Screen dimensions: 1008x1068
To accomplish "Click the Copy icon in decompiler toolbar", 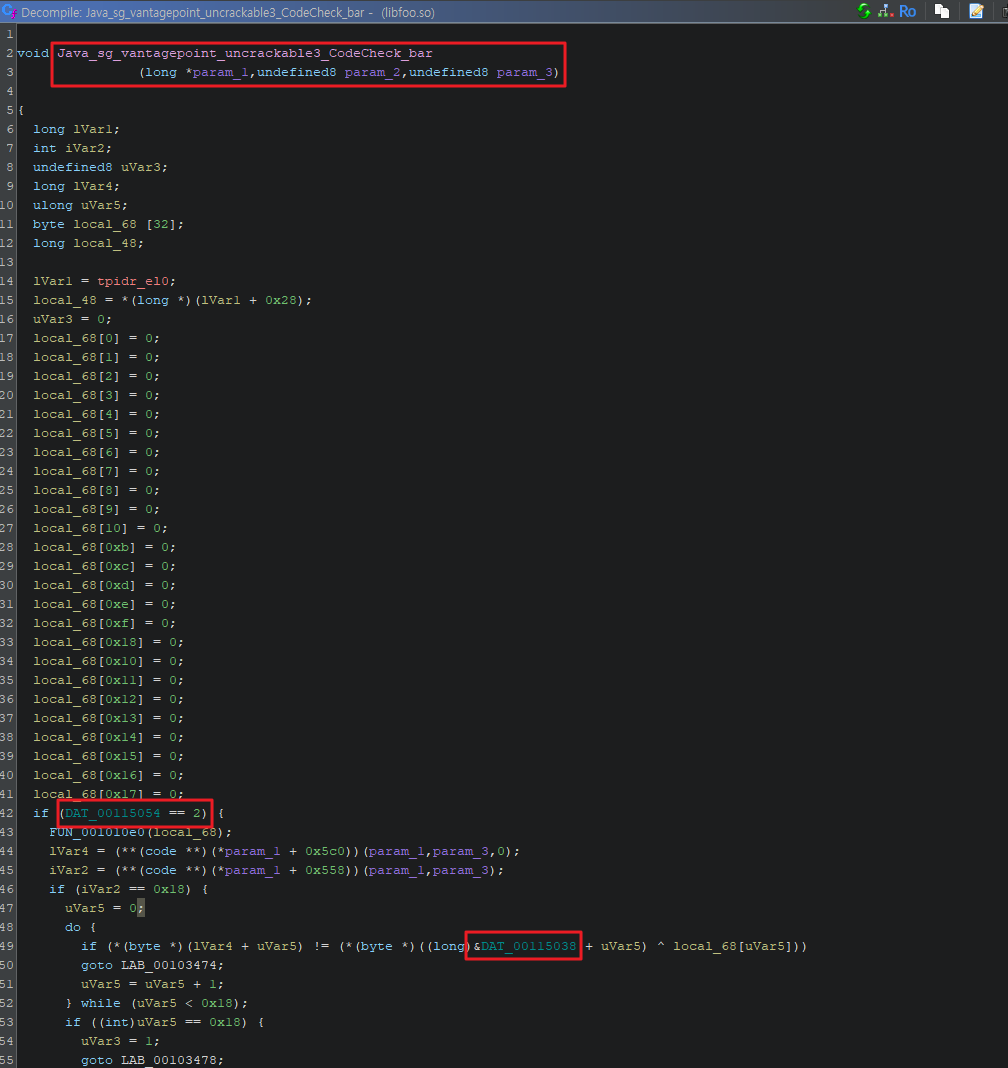I will click(942, 11).
